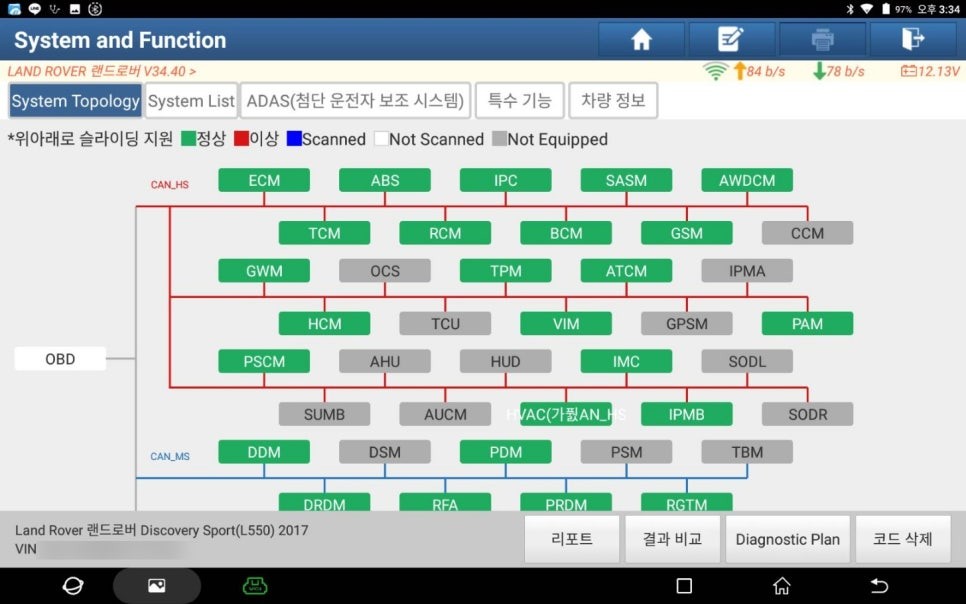This screenshot has height=604, width=966.
Task: Click the 12.13V battery voltage indicator
Action: tap(928, 71)
